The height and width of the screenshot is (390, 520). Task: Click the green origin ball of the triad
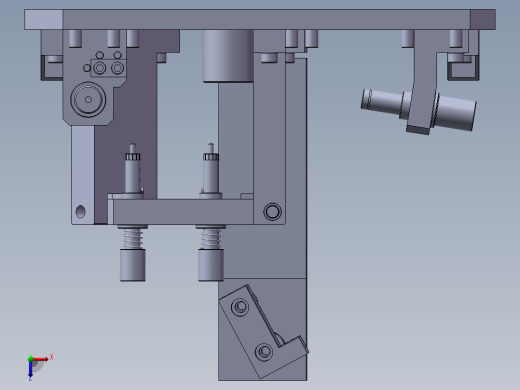[x=30, y=359]
